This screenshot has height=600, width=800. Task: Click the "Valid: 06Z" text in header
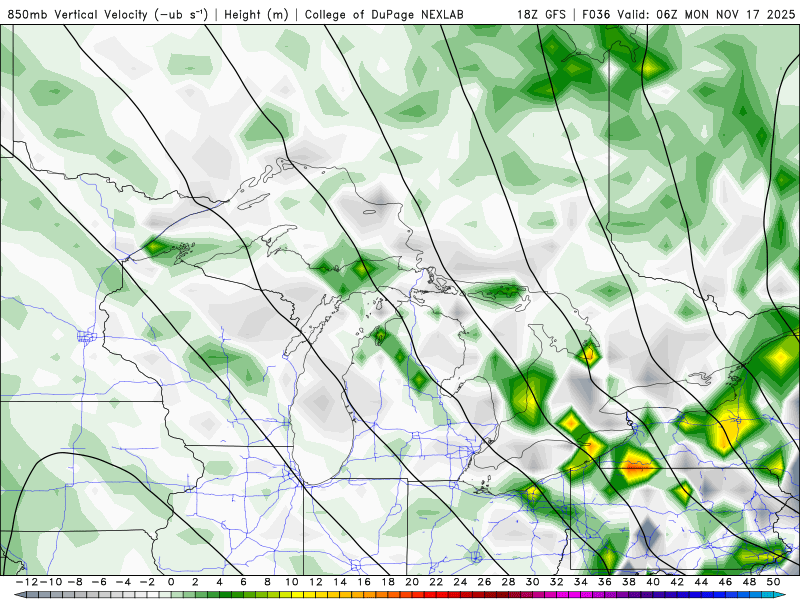point(647,15)
